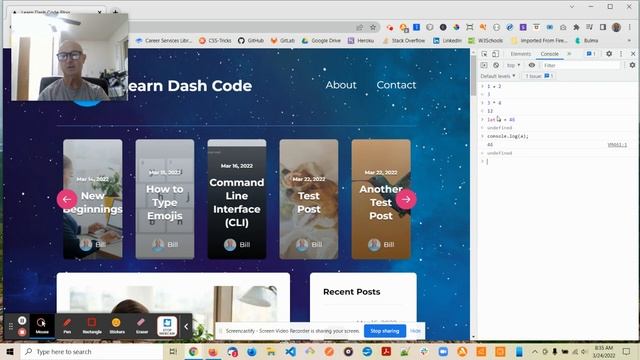Click the Windows taskbar search box
The height and width of the screenshot is (360, 640).
[92, 351]
